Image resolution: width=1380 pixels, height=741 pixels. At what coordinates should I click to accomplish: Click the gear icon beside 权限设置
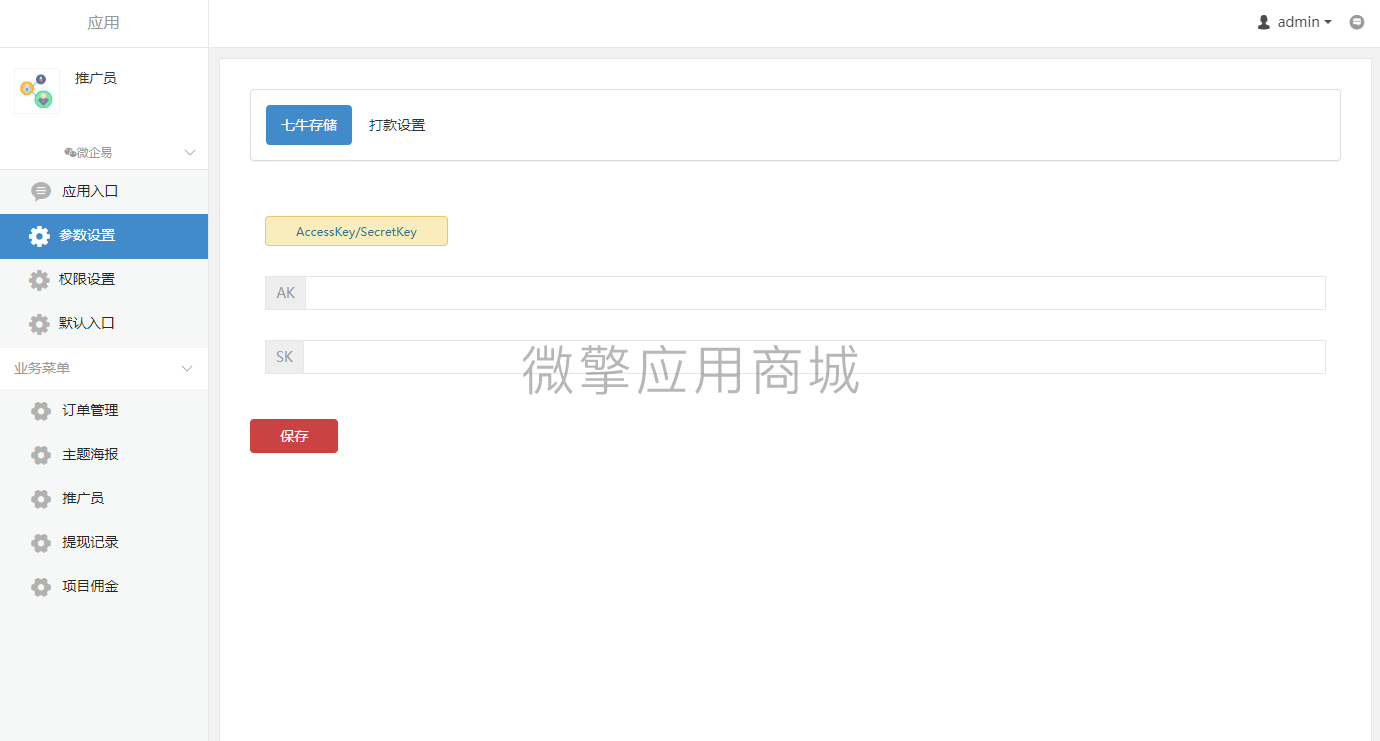[39, 280]
